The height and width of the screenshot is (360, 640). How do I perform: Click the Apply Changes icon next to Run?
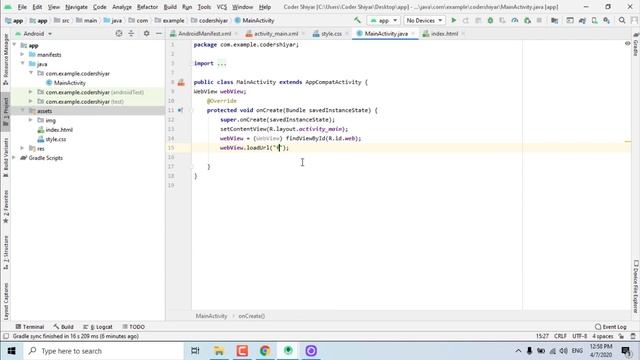tap(466, 20)
